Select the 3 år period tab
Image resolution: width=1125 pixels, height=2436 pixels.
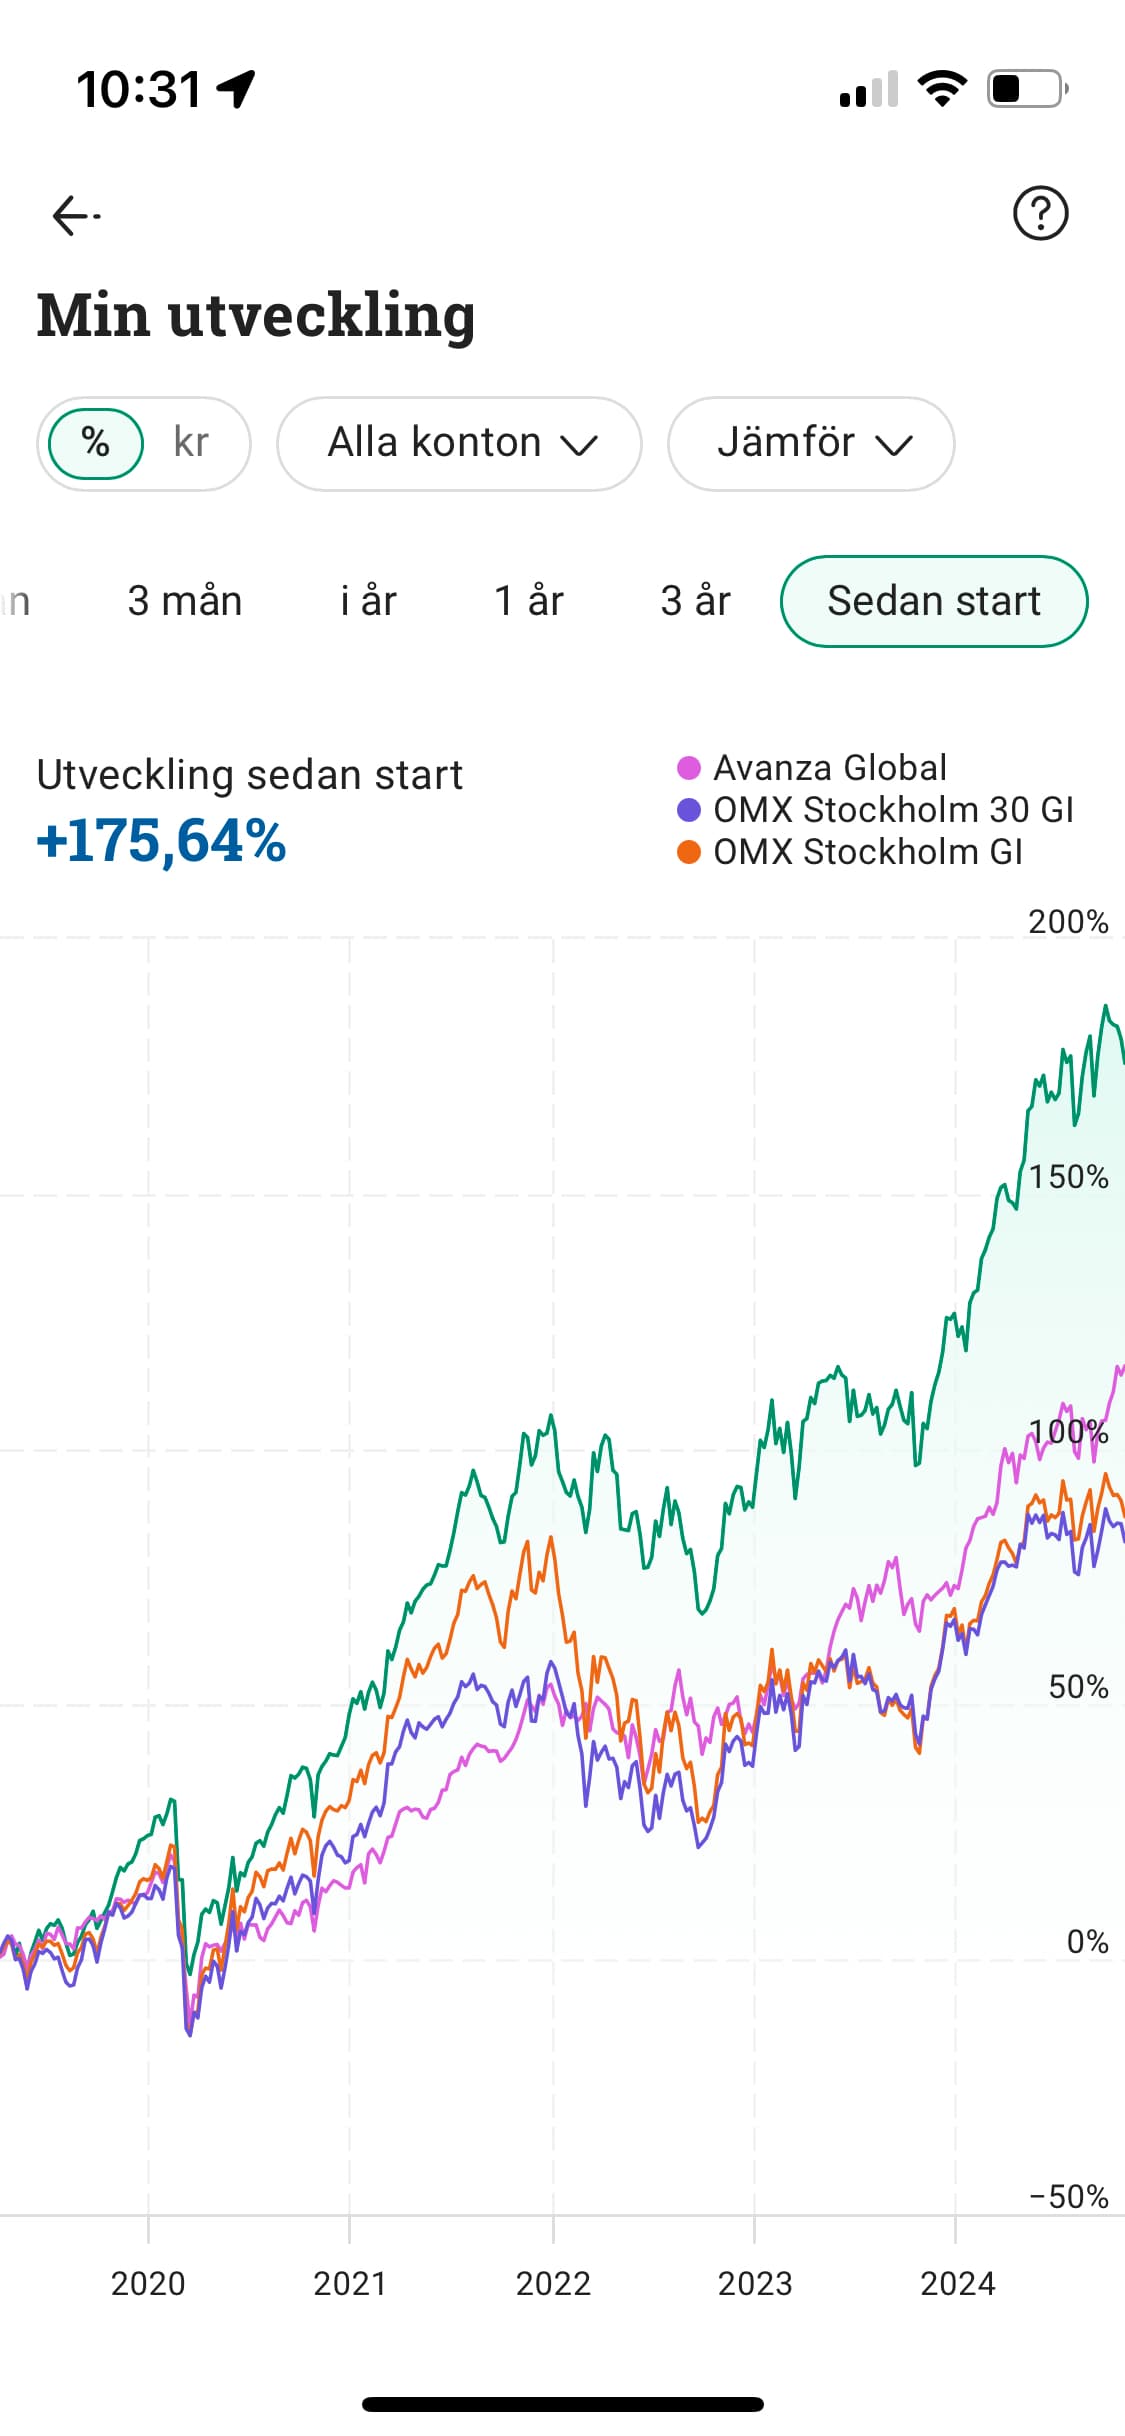click(x=695, y=601)
